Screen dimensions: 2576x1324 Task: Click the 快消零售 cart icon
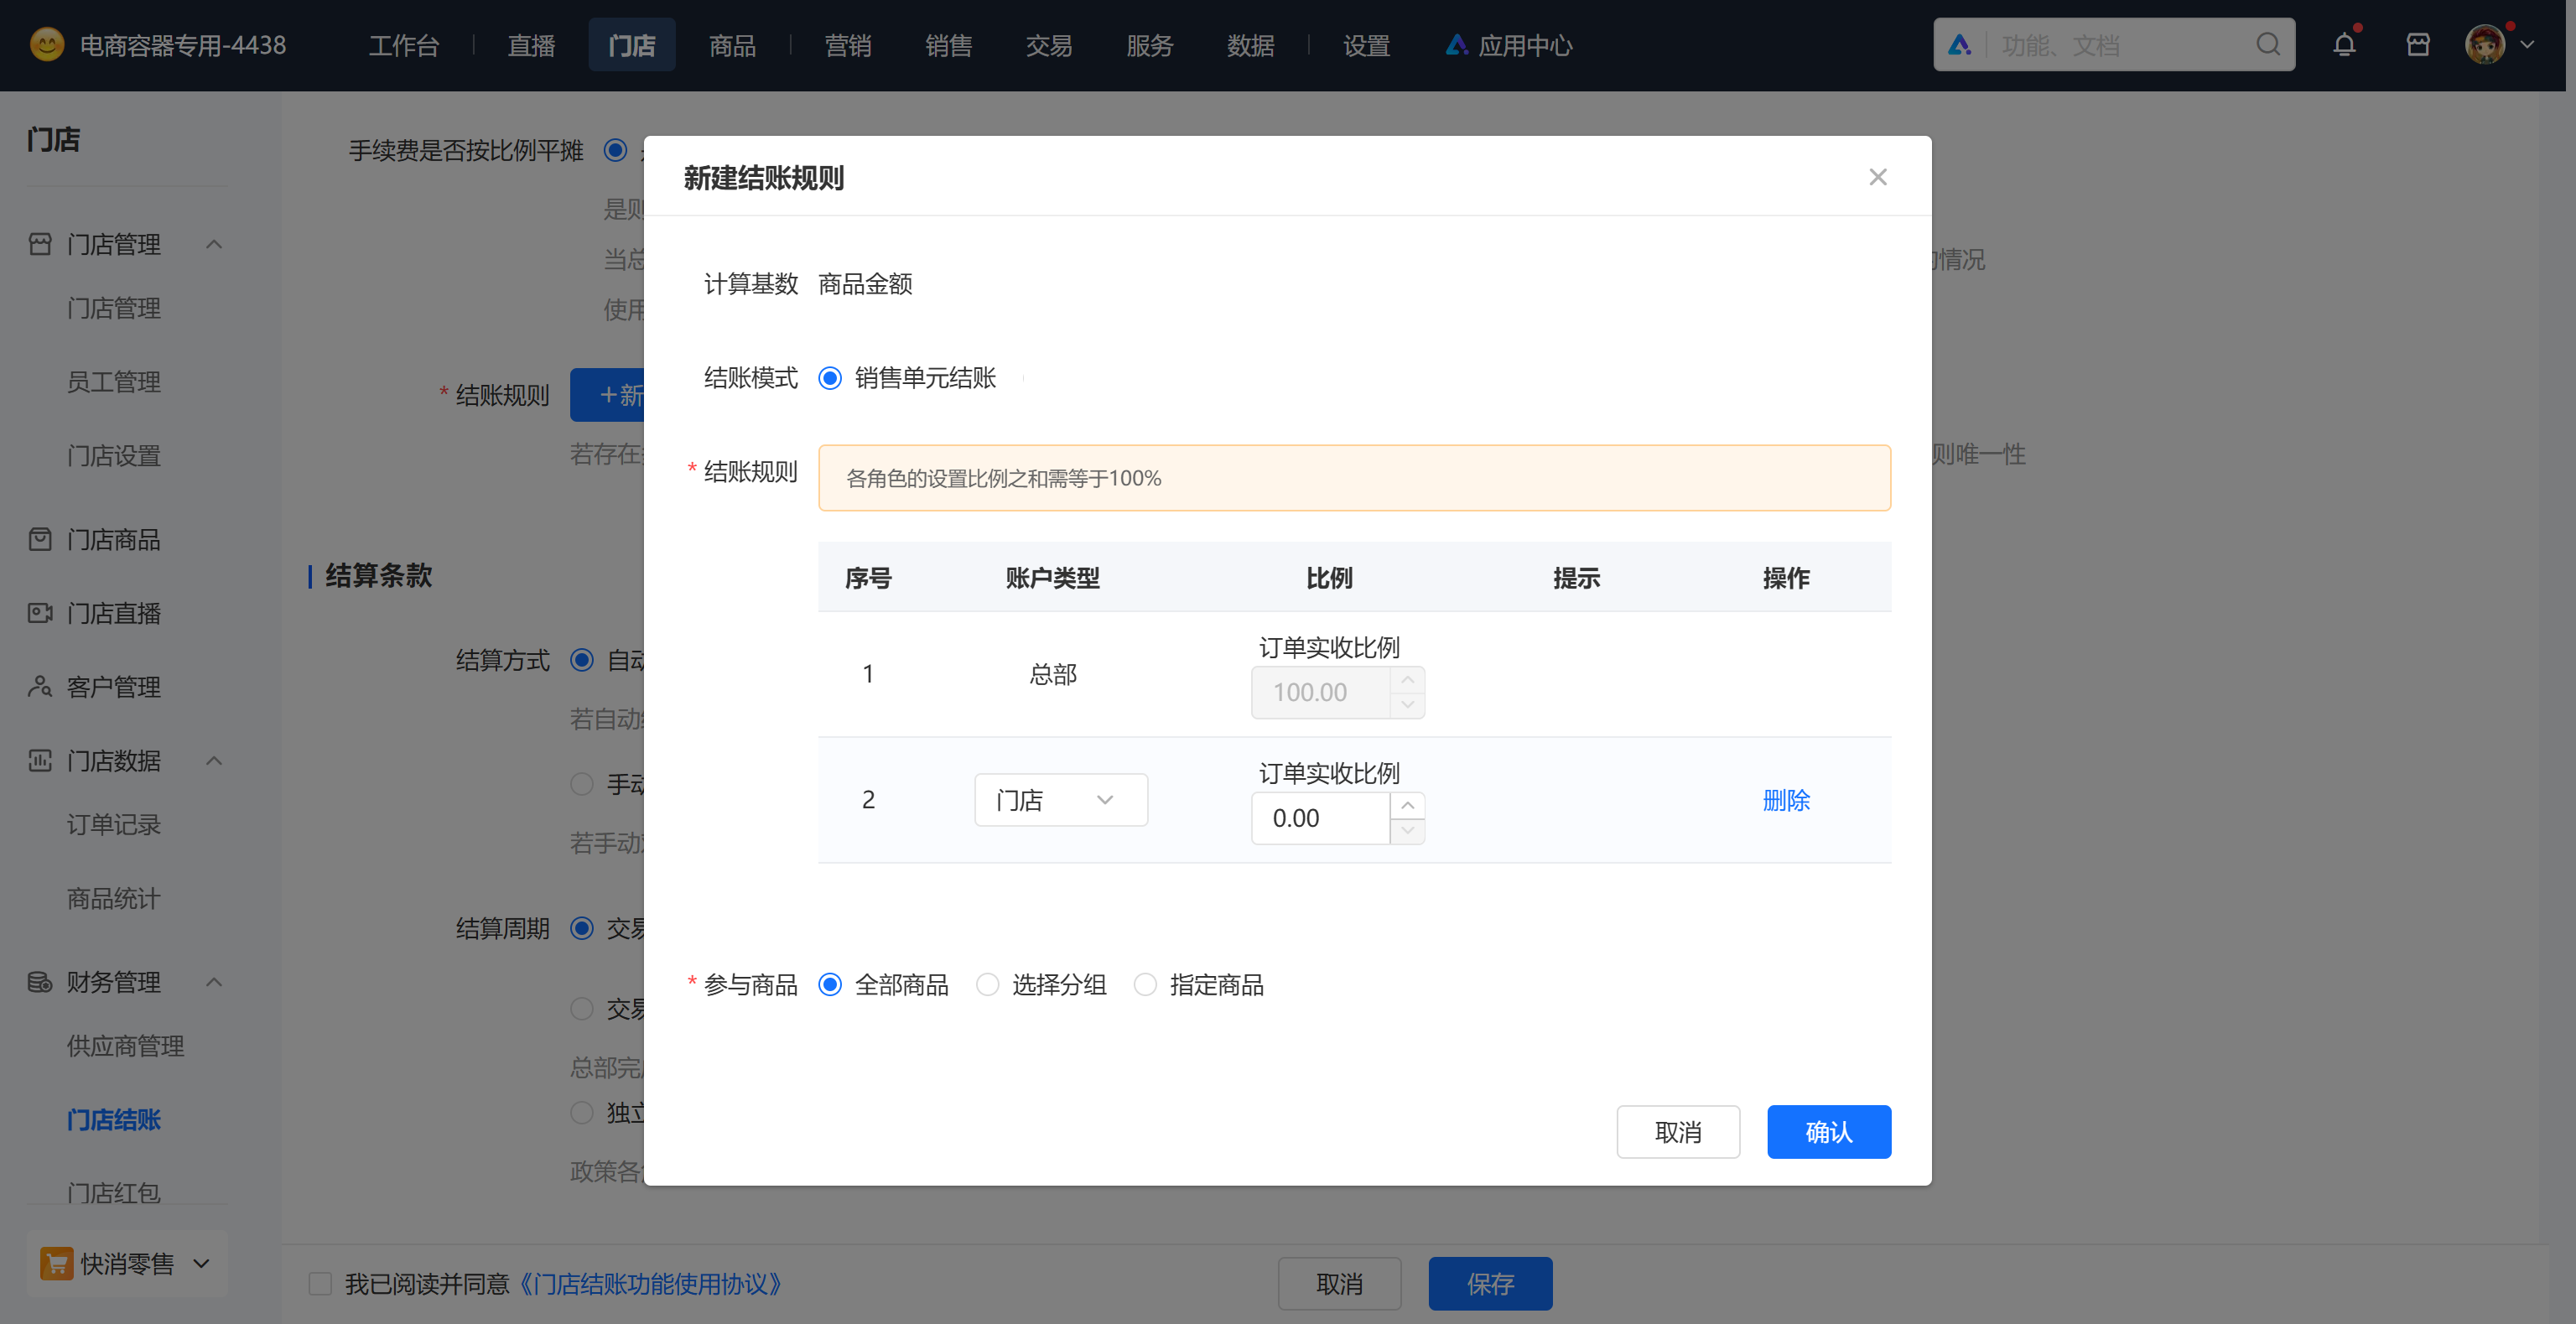coord(57,1264)
